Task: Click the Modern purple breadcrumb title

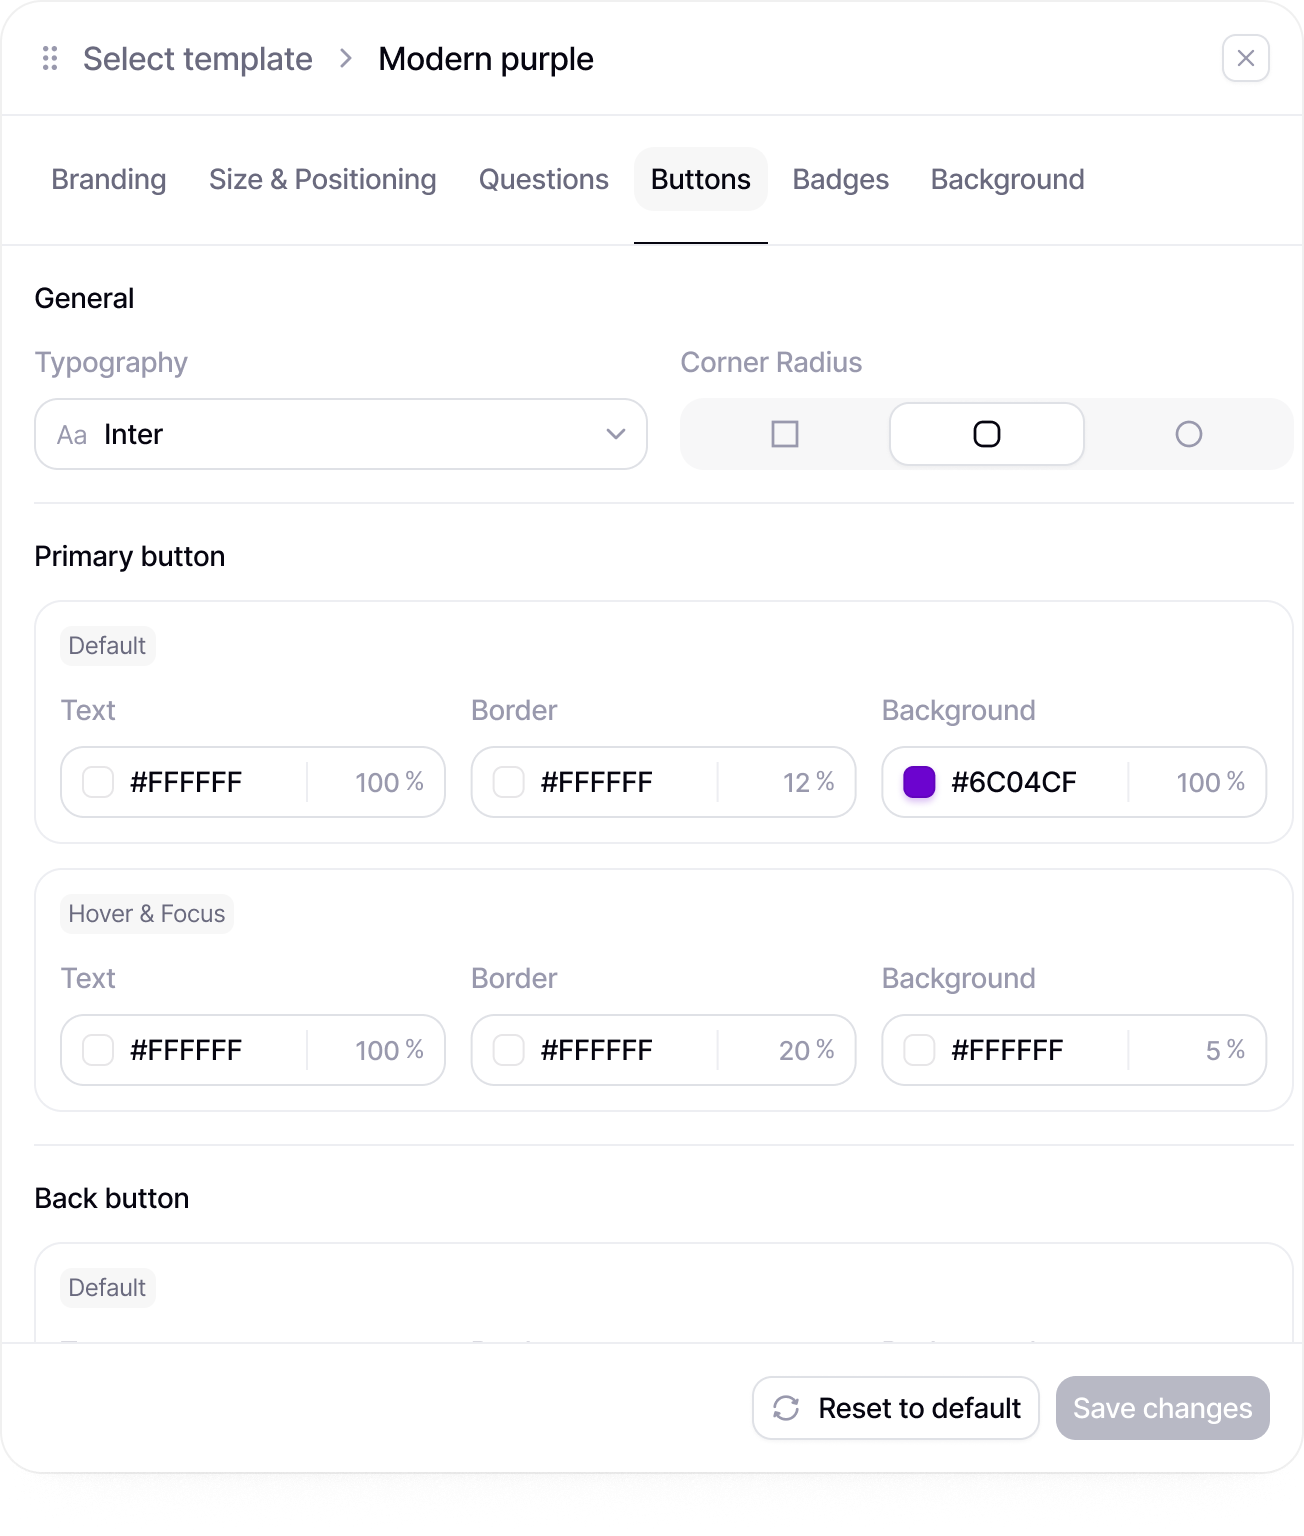Action: pyautogui.click(x=486, y=59)
